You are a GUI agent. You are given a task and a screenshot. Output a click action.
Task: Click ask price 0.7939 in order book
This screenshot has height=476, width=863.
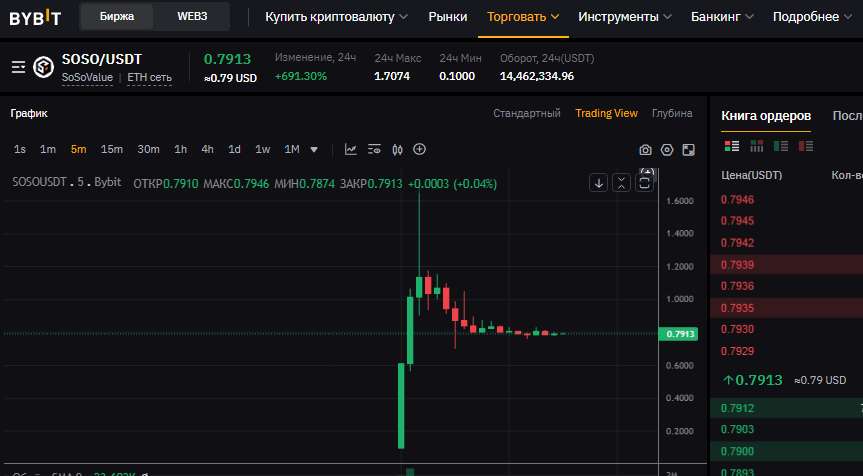coord(737,265)
